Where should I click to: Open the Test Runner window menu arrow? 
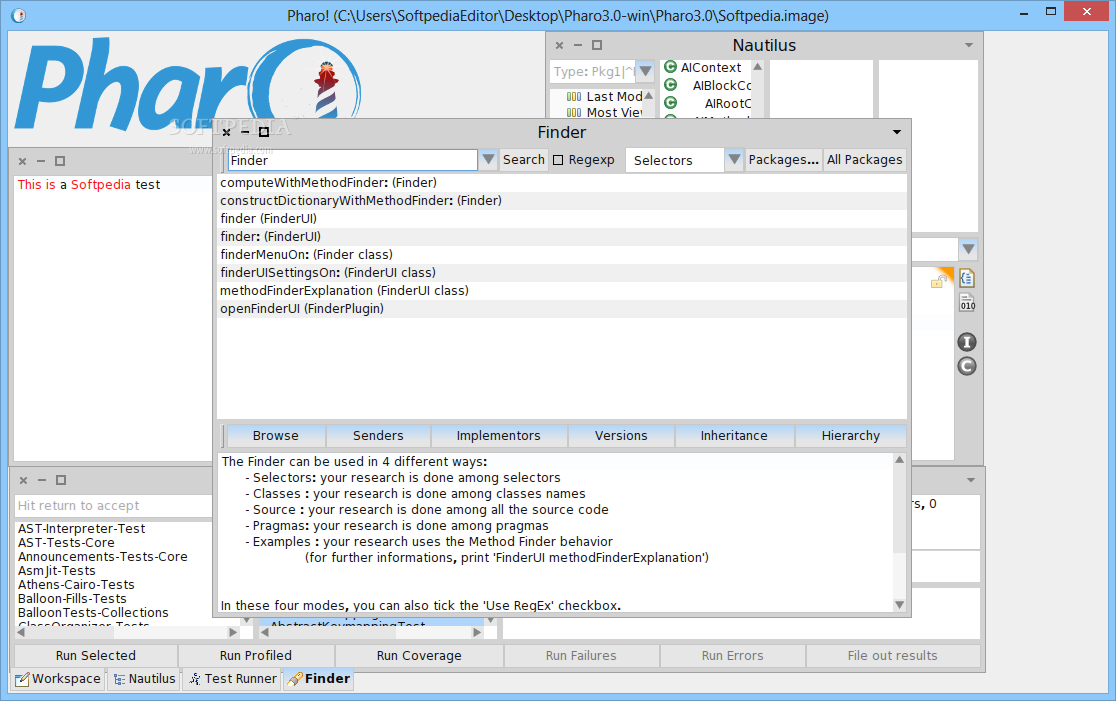(x=970, y=480)
